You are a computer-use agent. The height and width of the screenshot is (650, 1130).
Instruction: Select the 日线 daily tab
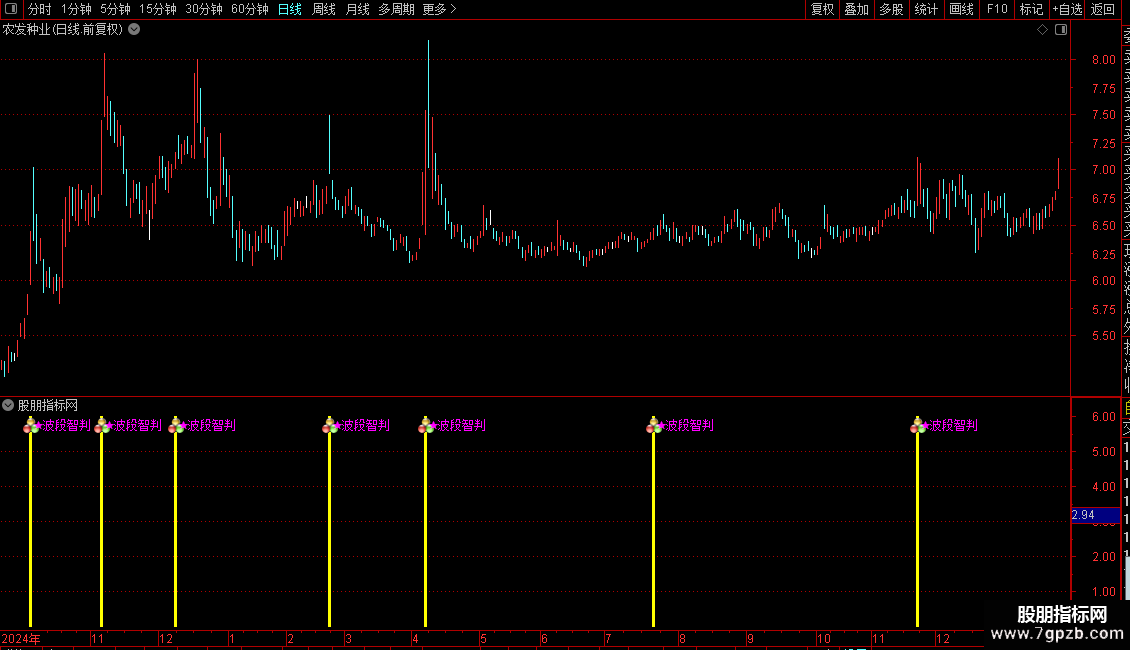(x=290, y=9)
